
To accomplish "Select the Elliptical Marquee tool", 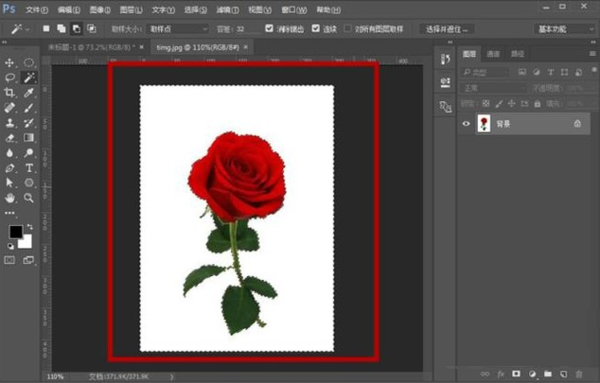I will click(29, 63).
